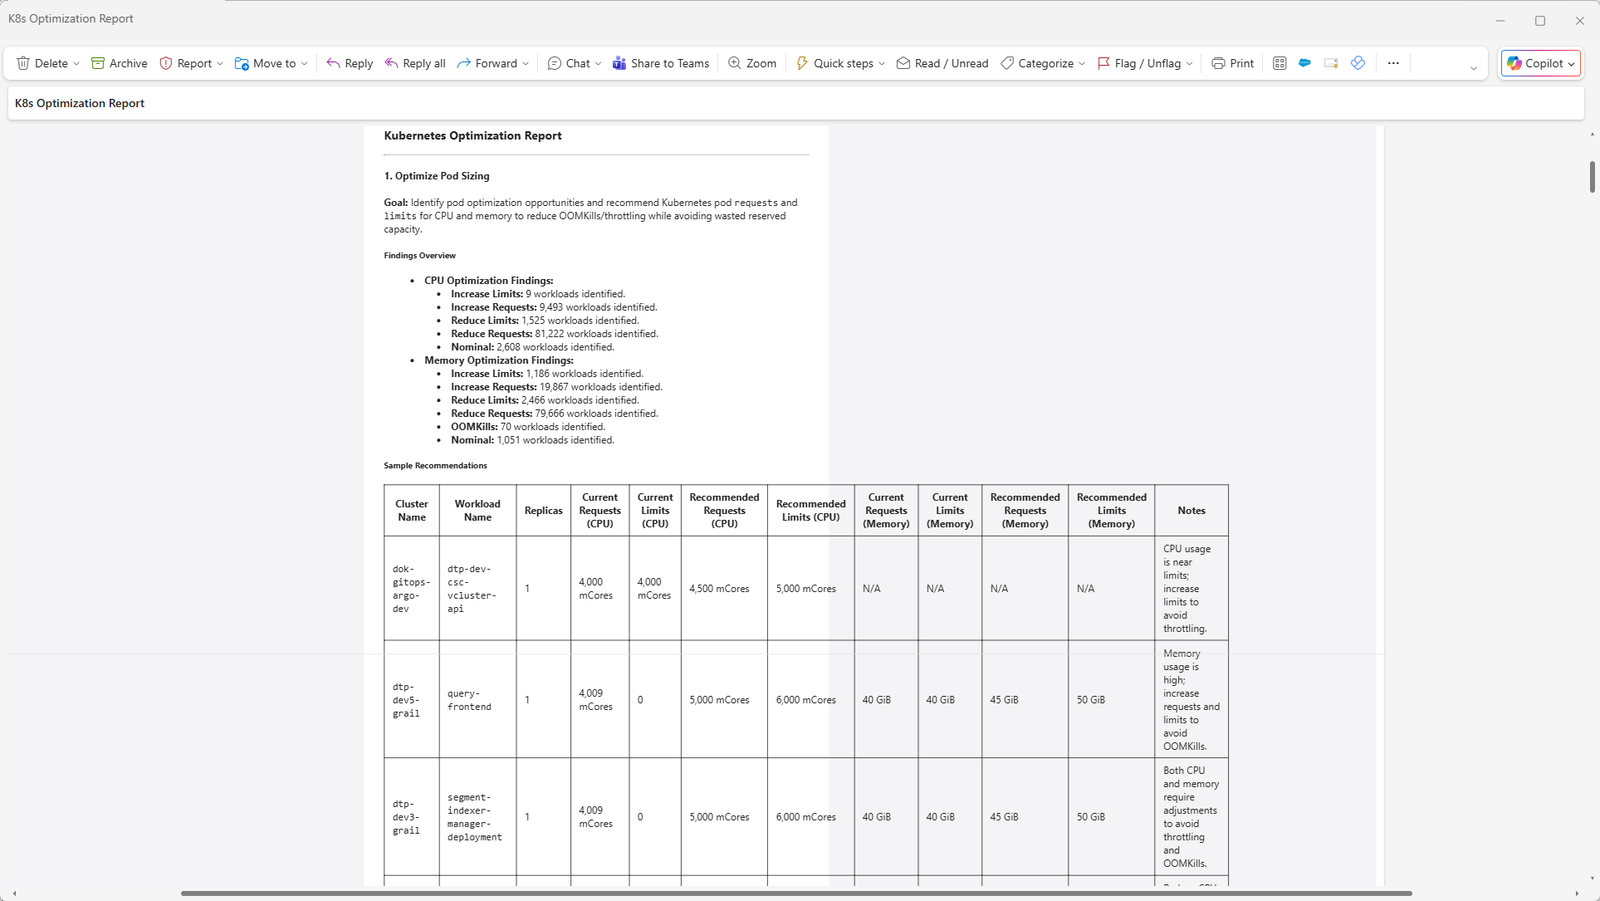This screenshot has height=901, width=1600.
Task: Expand the Quick steps dropdown arrow
Action: (x=881, y=64)
